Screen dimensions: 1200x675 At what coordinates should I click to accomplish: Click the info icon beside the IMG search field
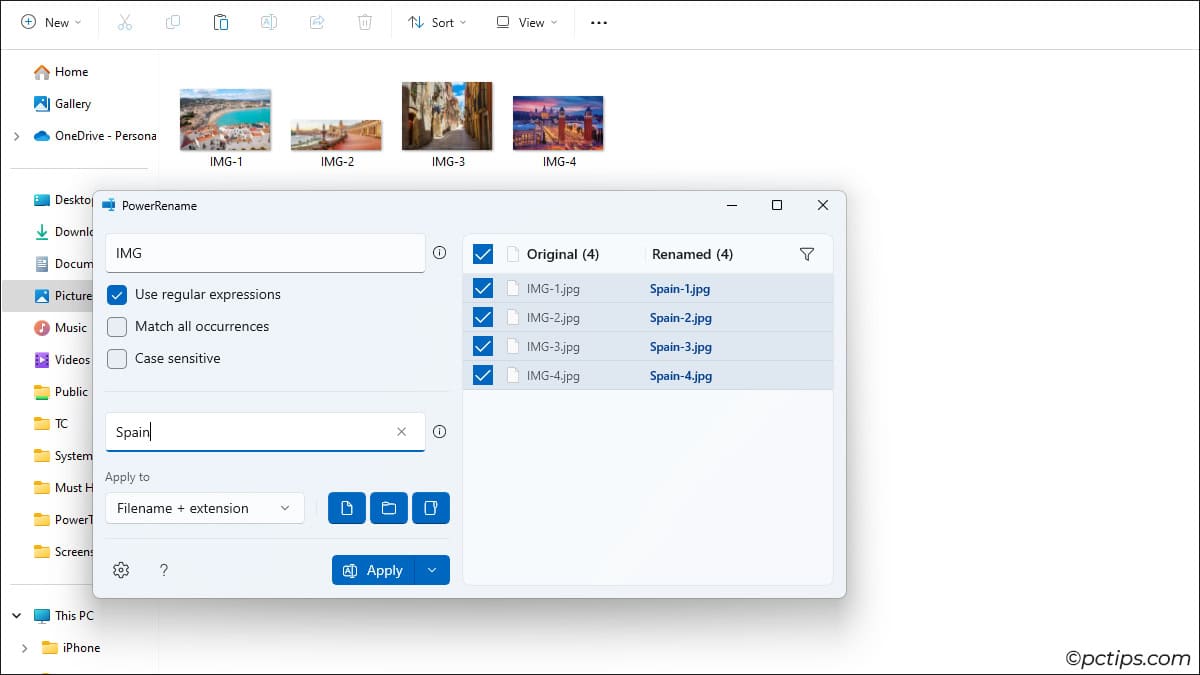[x=439, y=253]
